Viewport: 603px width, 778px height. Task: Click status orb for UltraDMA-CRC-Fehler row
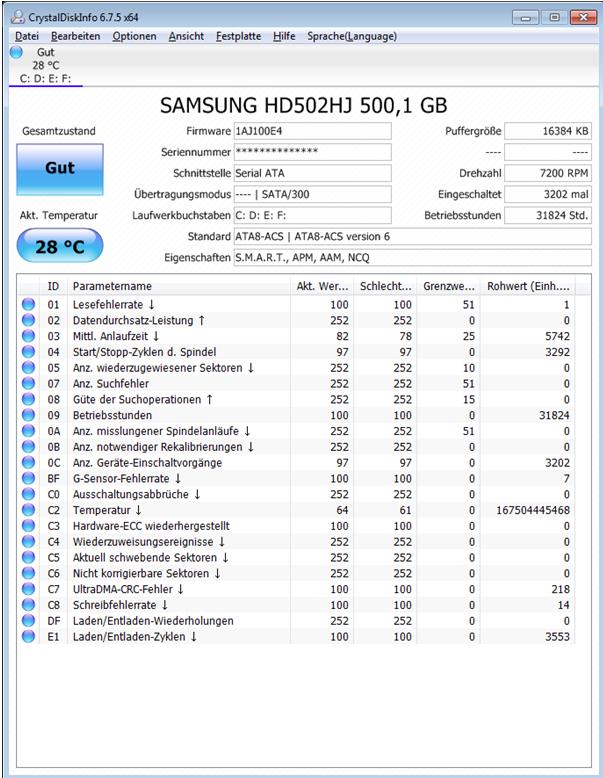(28, 589)
